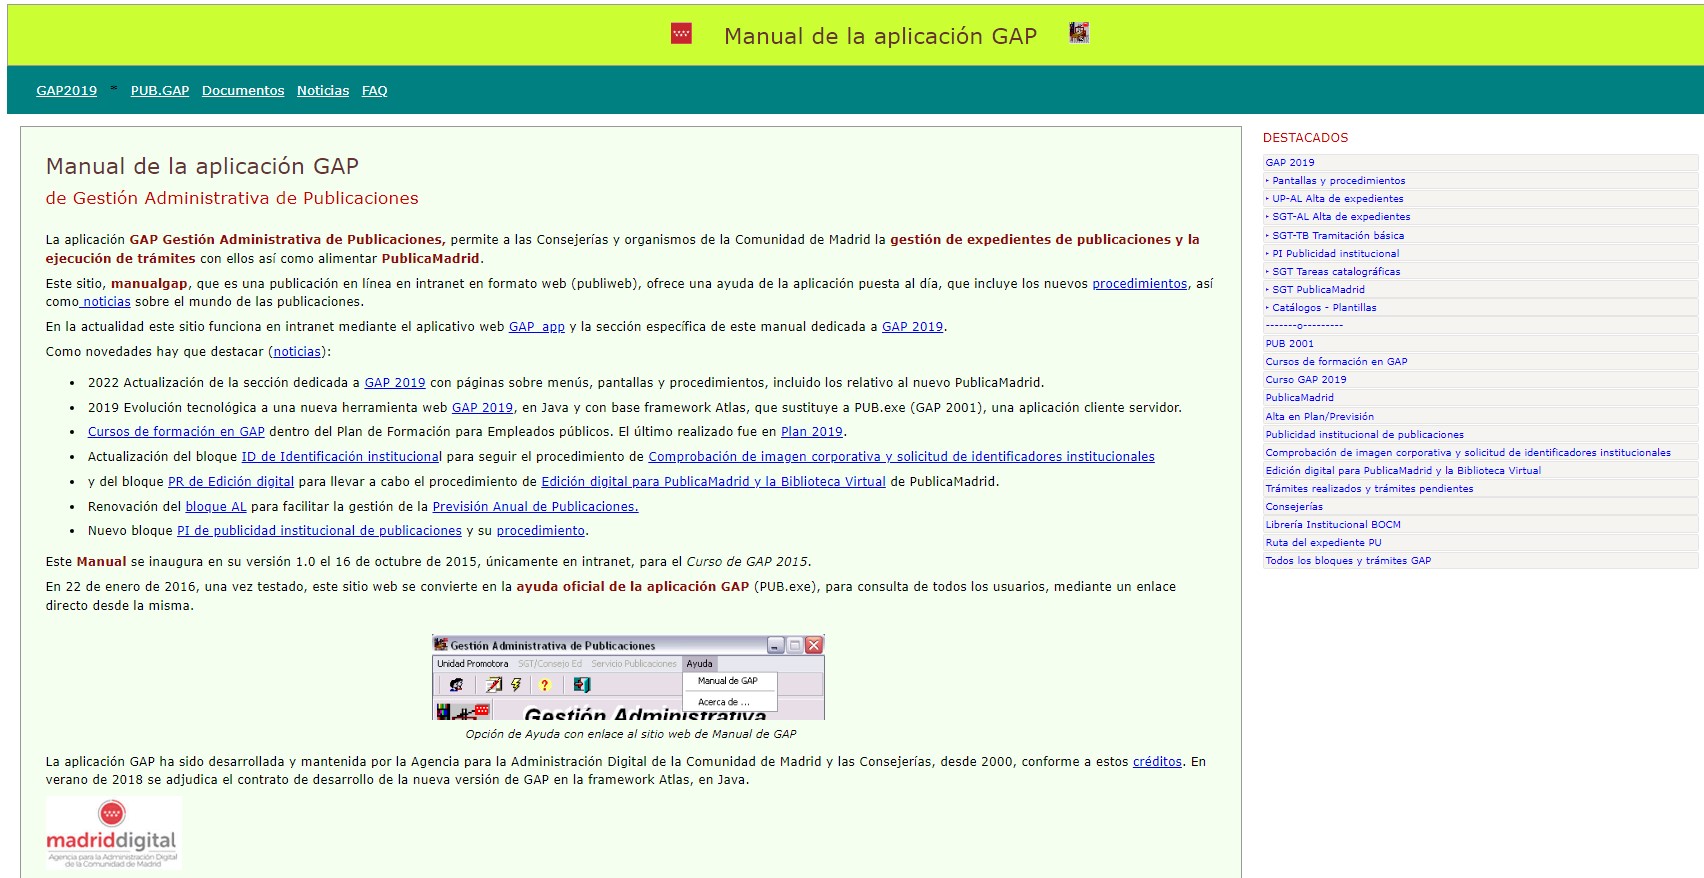Click the madriddigital logo image
The height and width of the screenshot is (878, 1704).
113,832
